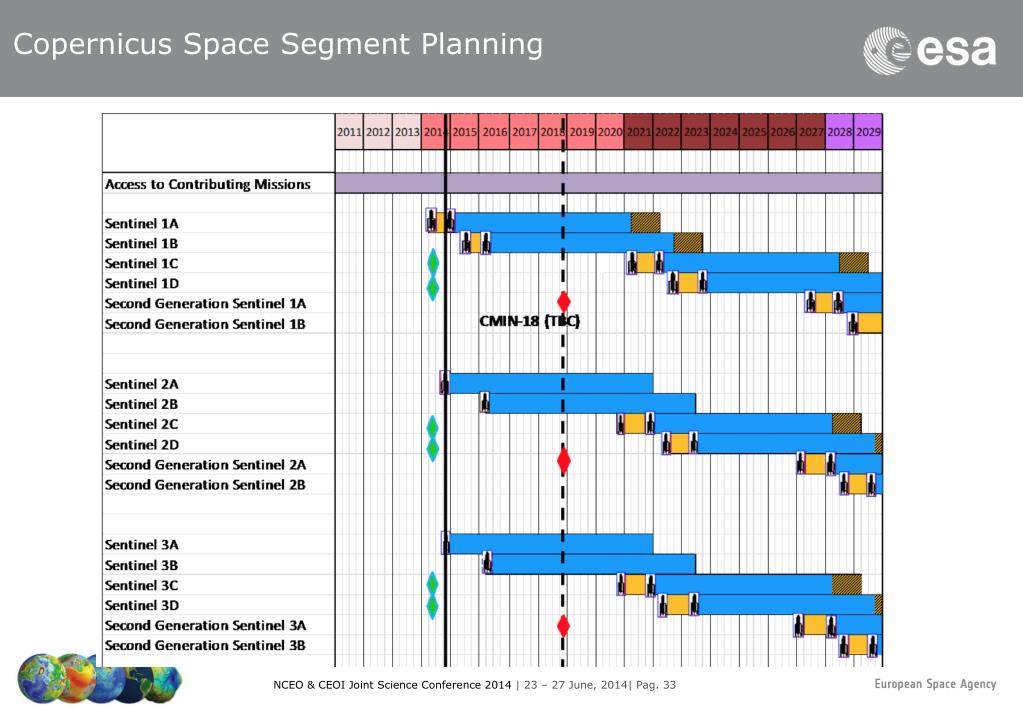
Task: Click the 2029 year header
Action: [868, 132]
